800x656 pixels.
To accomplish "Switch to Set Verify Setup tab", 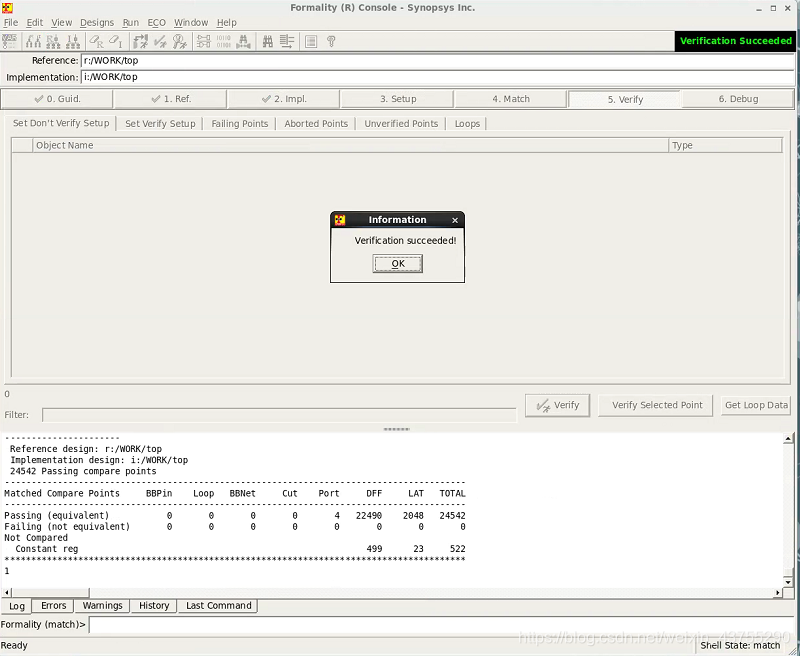I will tap(160, 123).
